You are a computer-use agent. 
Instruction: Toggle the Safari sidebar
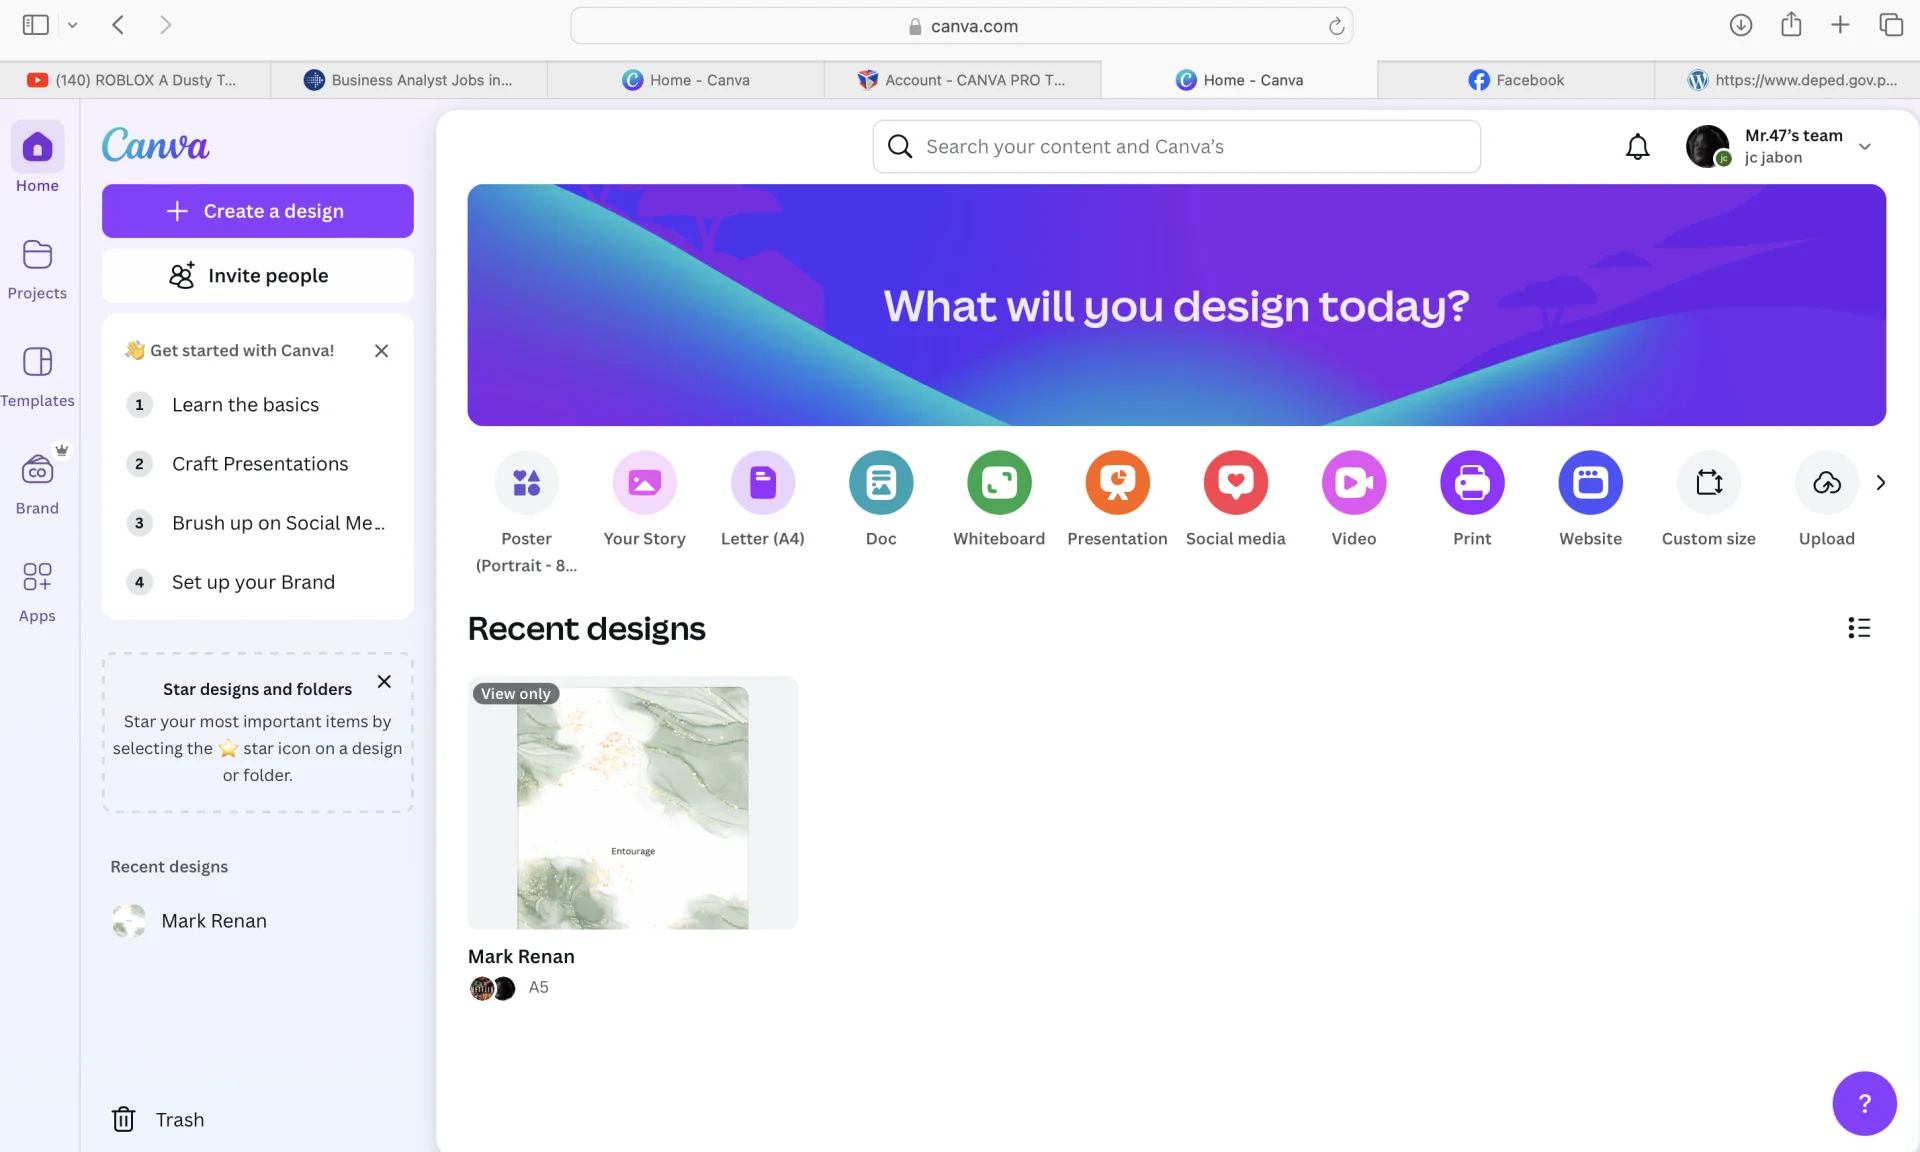click(36, 25)
